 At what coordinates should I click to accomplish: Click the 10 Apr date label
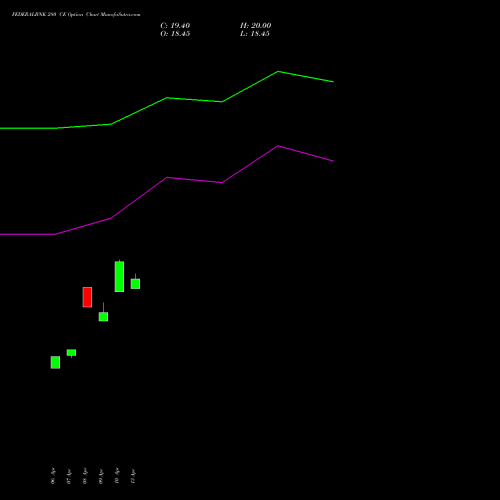pyautogui.click(x=117, y=476)
